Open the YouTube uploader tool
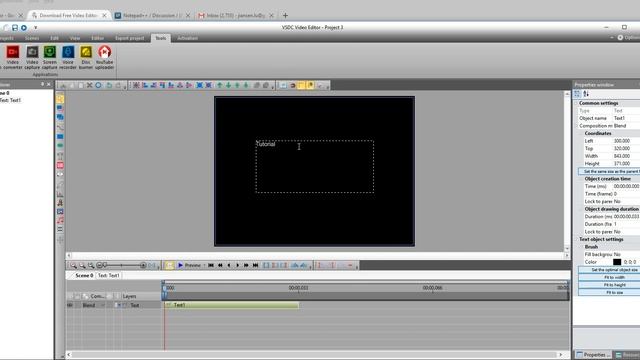Image resolution: width=640 pixels, height=360 pixels. point(104,57)
